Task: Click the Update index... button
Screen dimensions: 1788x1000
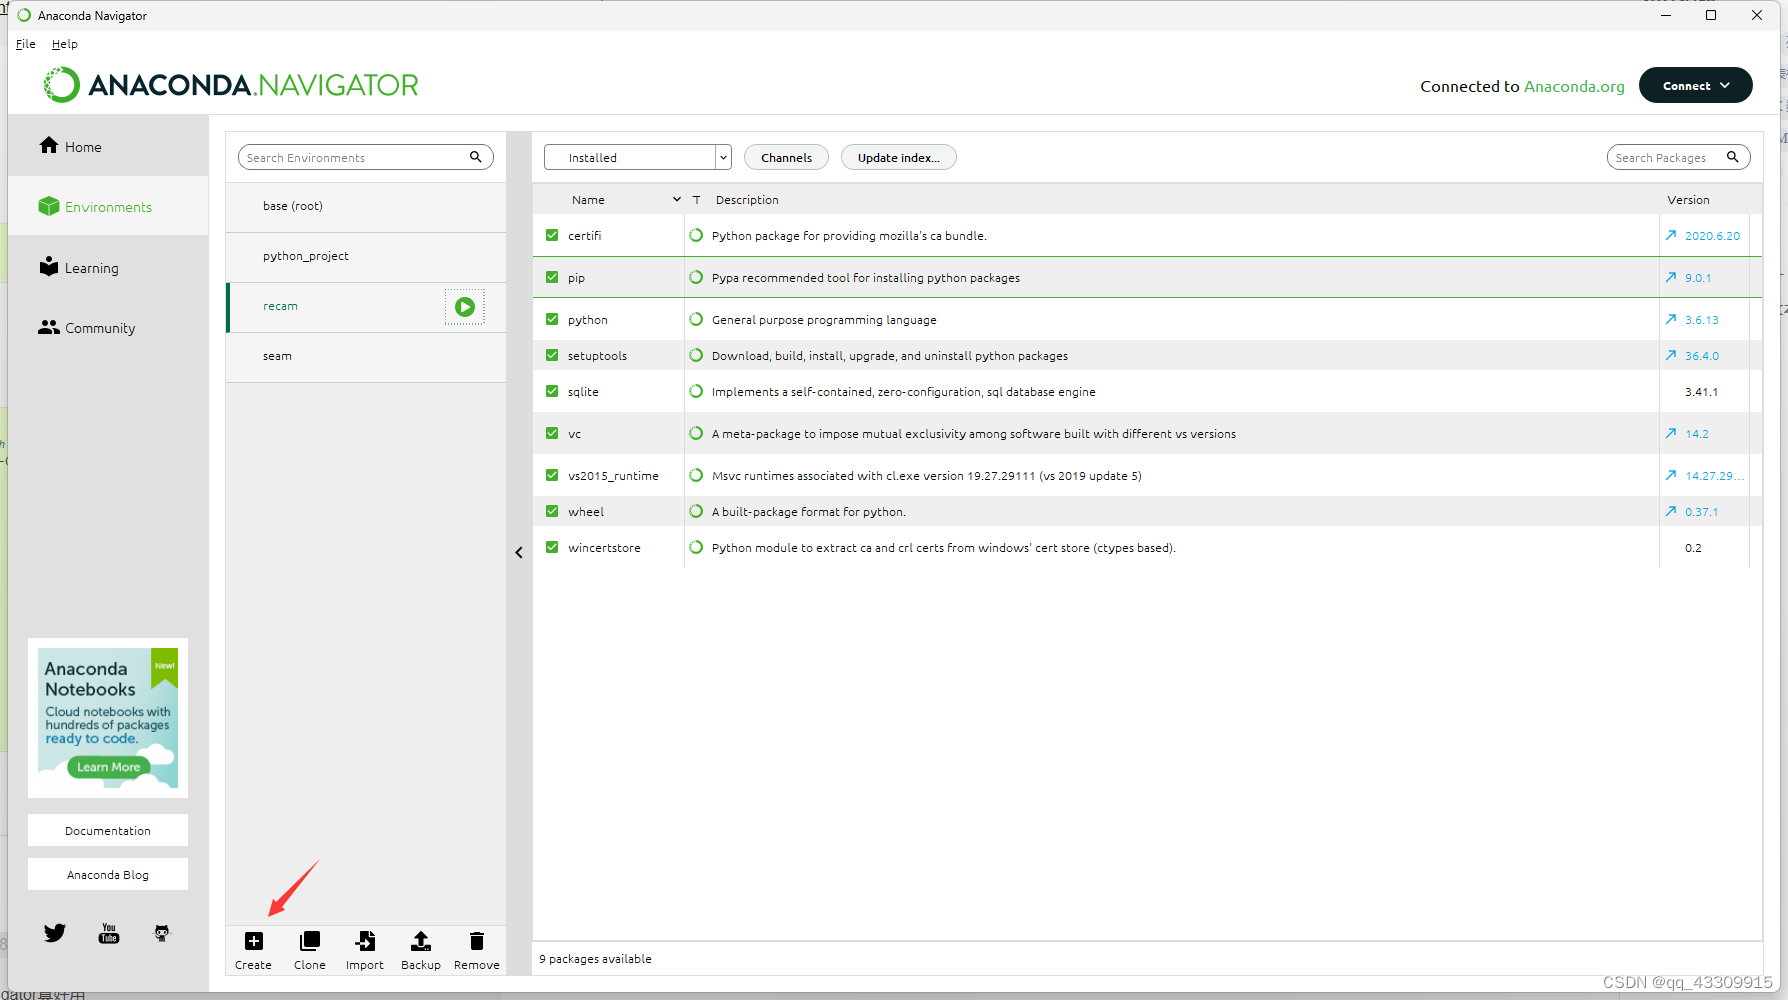Action: click(x=899, y=157)
